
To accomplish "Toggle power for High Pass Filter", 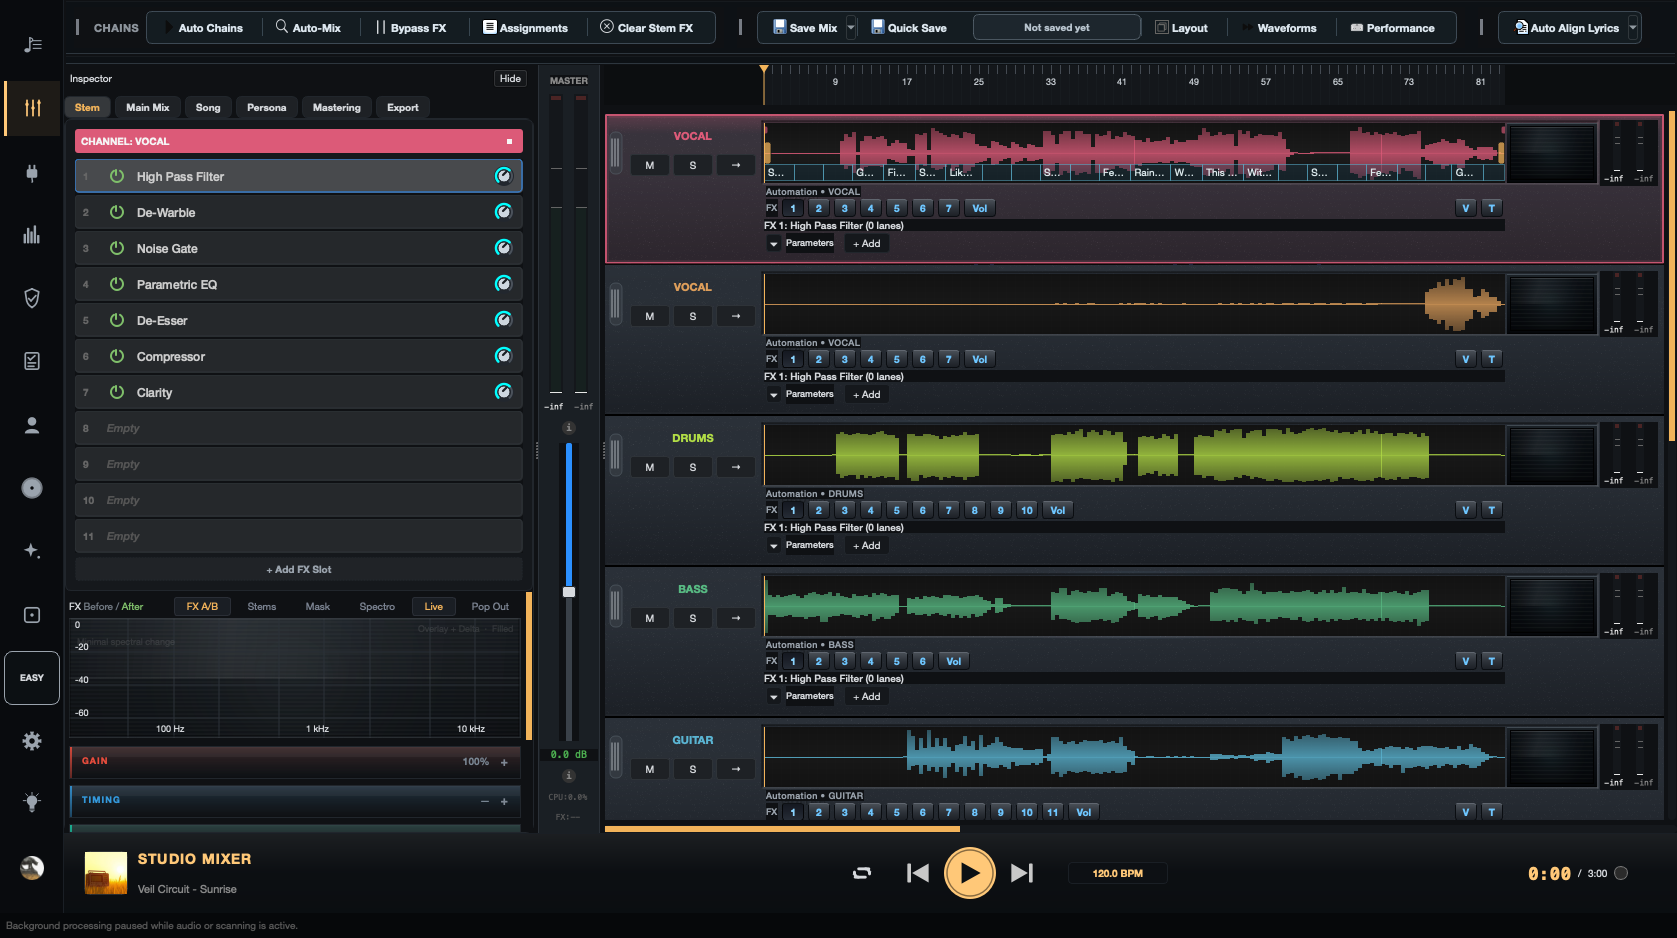I will coord(117,176).
